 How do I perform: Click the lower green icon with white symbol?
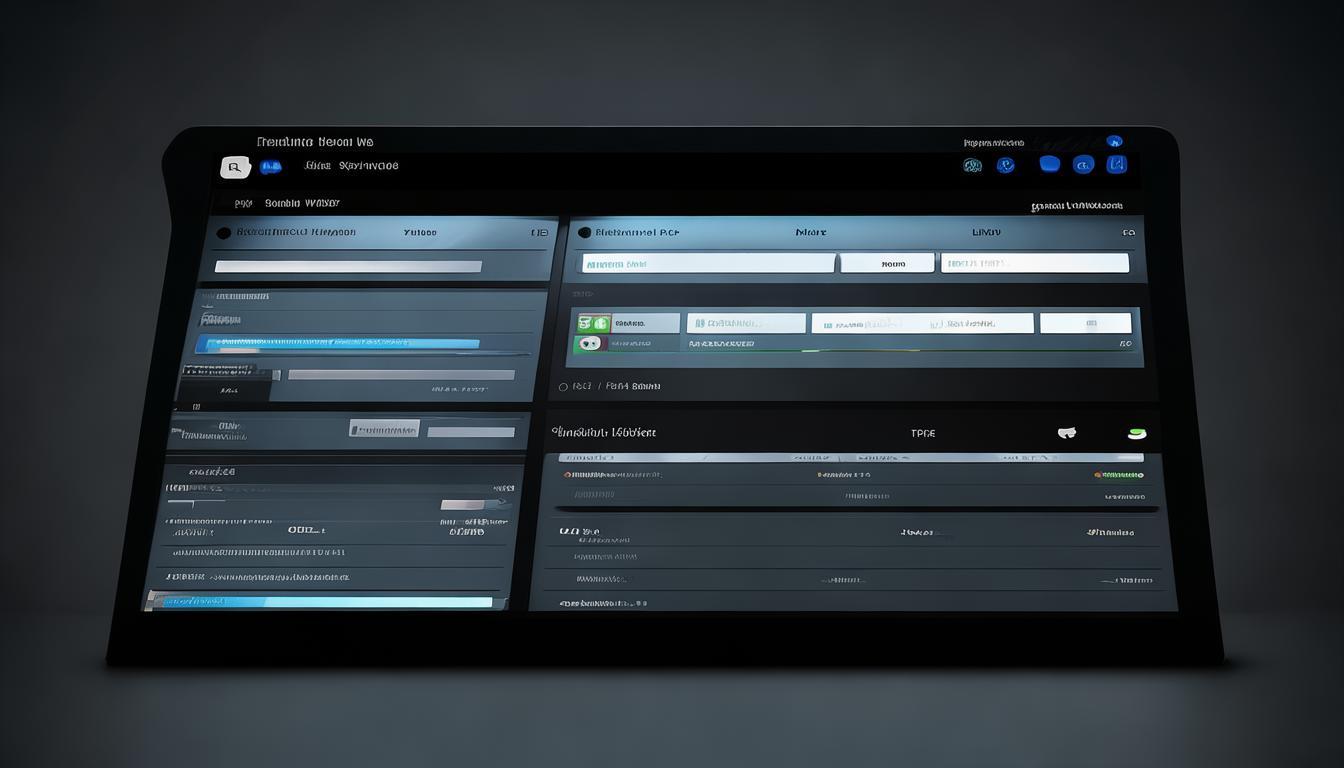coord(590,343)
